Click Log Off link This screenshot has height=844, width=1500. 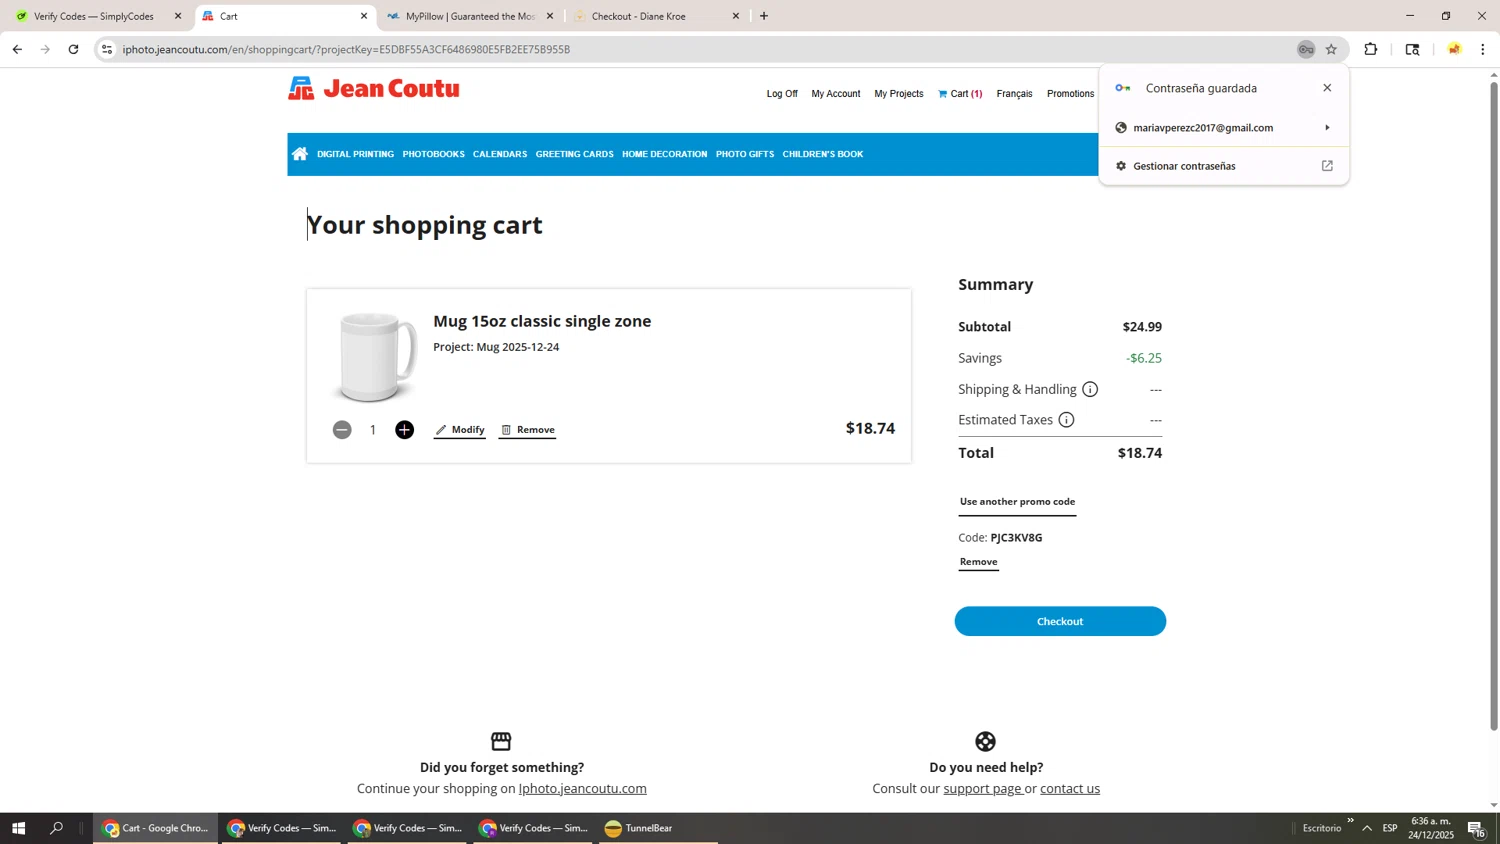point(782,94)
